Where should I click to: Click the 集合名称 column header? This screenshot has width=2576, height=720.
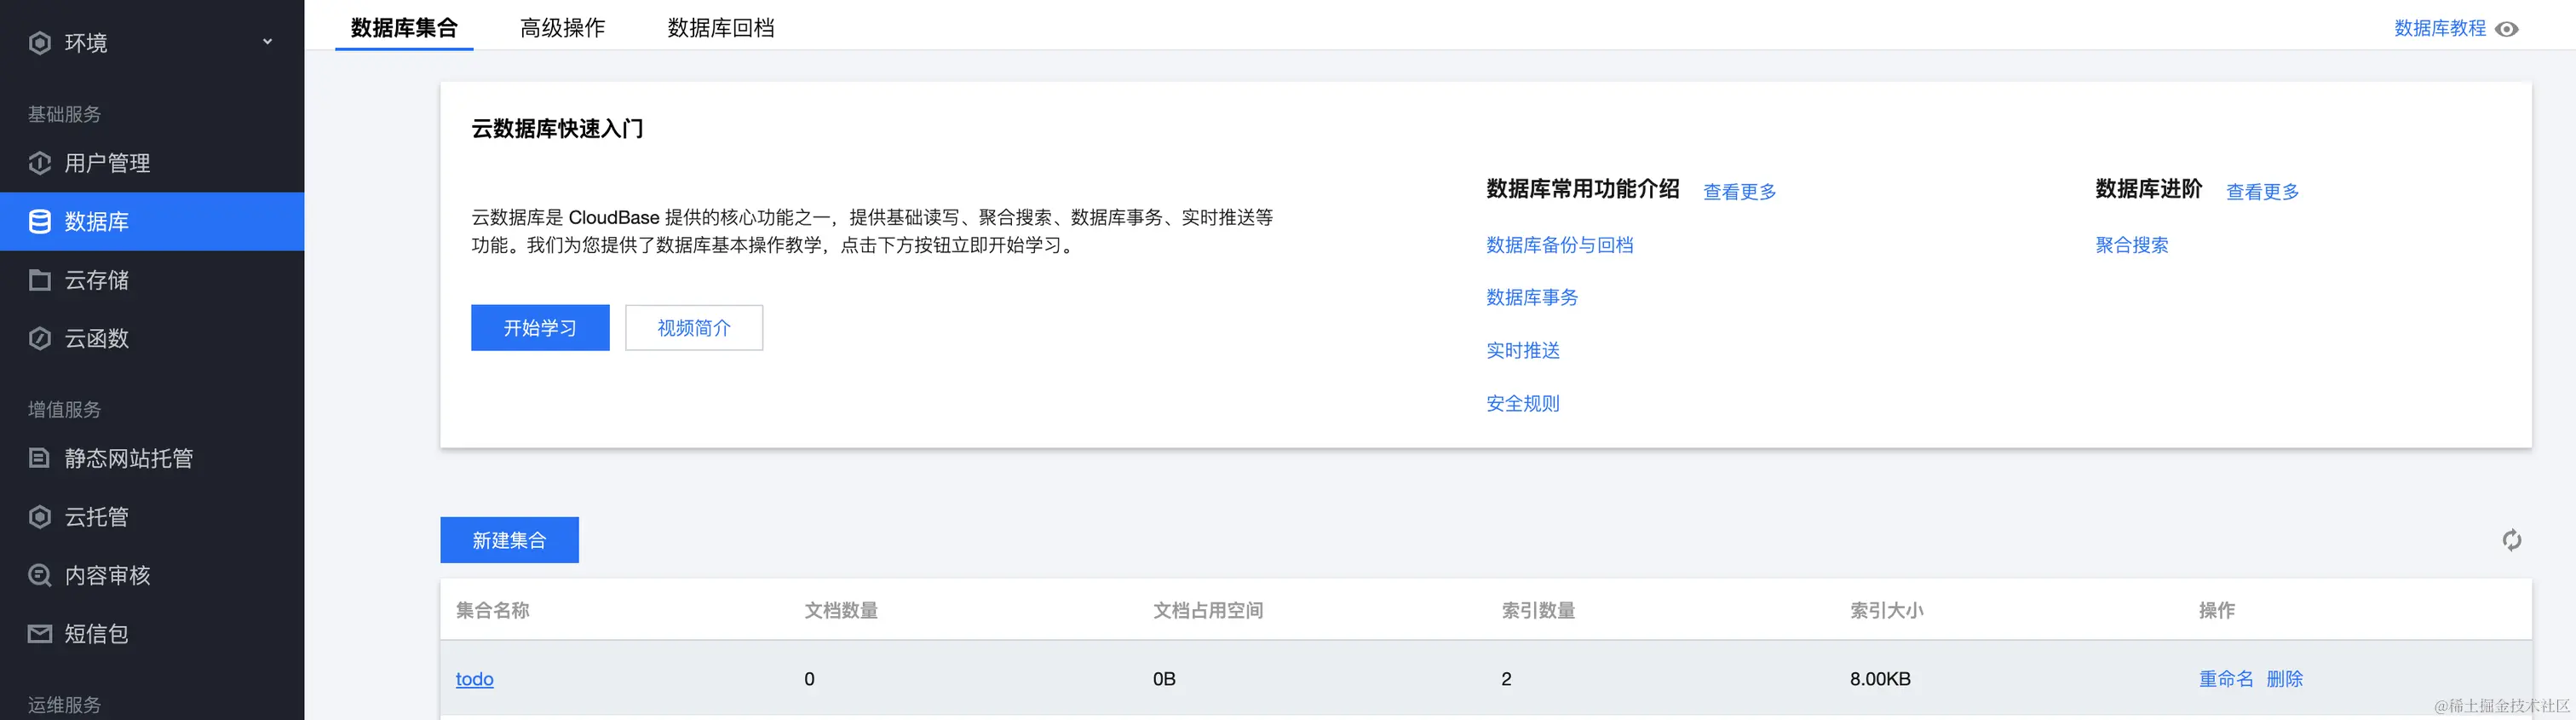[492, 610]
